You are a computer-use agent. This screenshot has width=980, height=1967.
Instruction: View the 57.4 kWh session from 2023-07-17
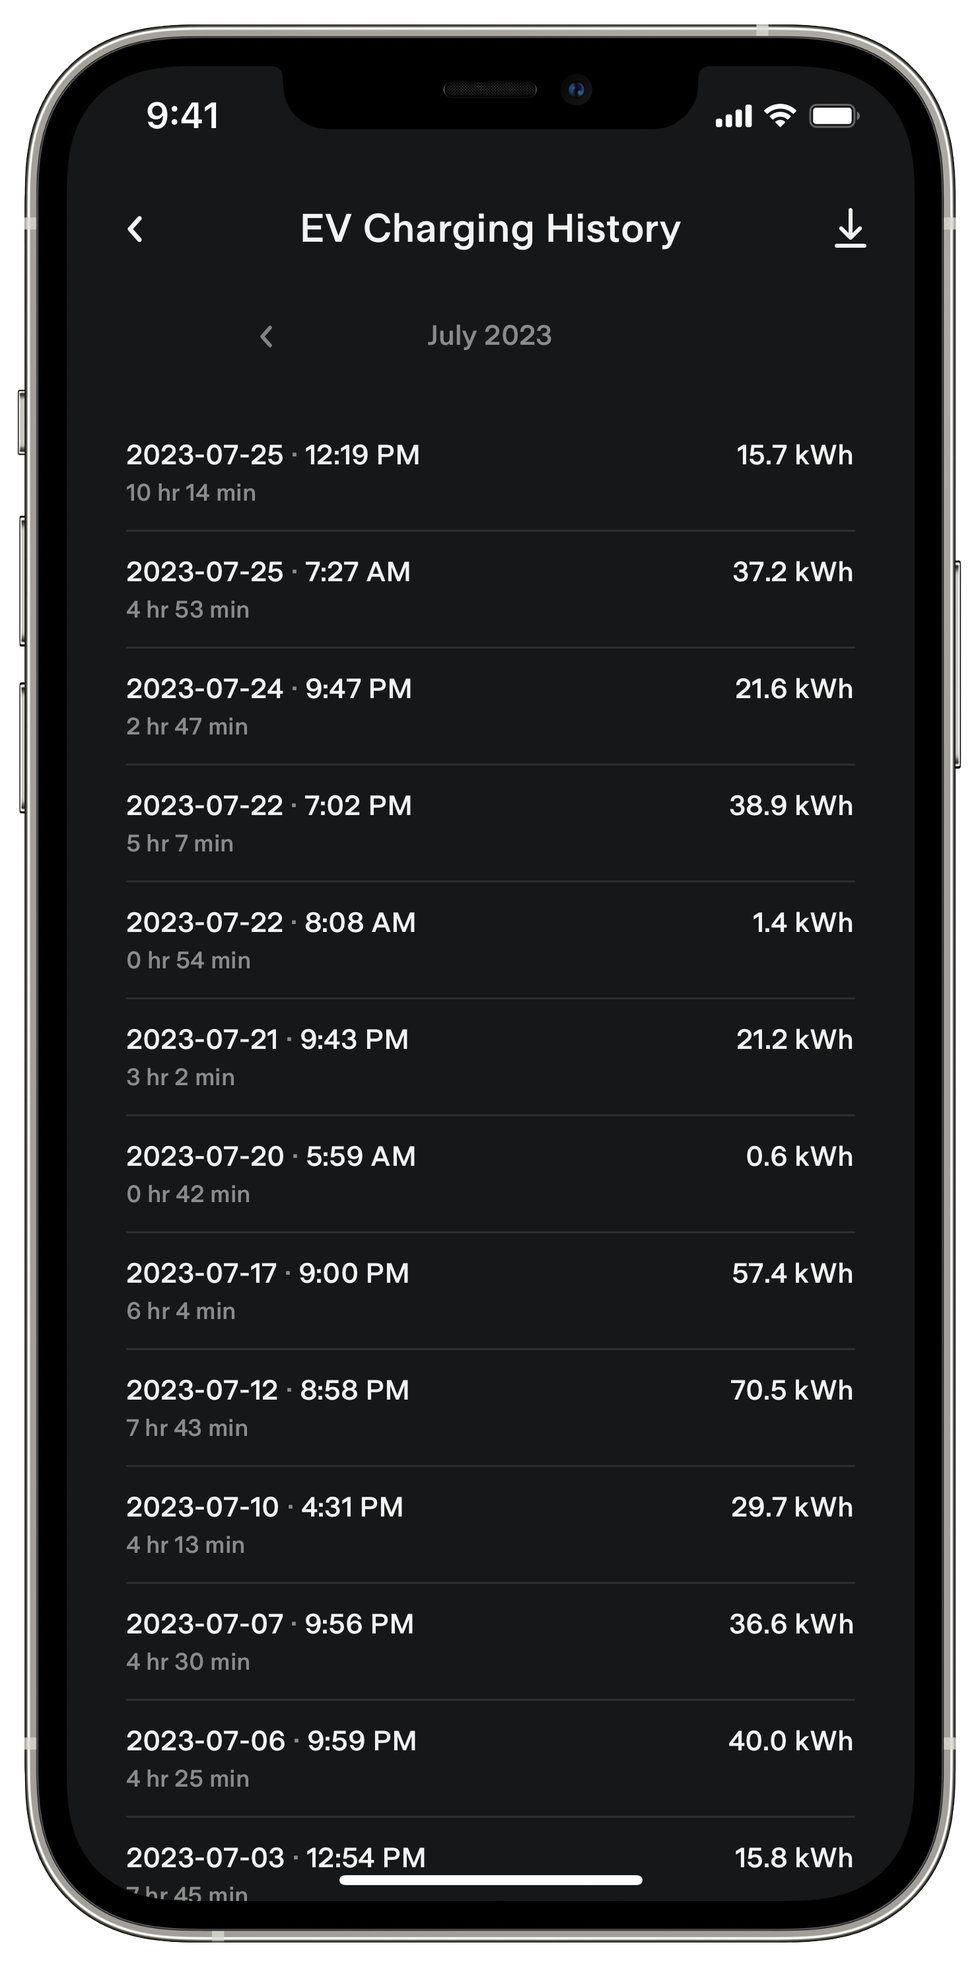tap(490, 1291)
